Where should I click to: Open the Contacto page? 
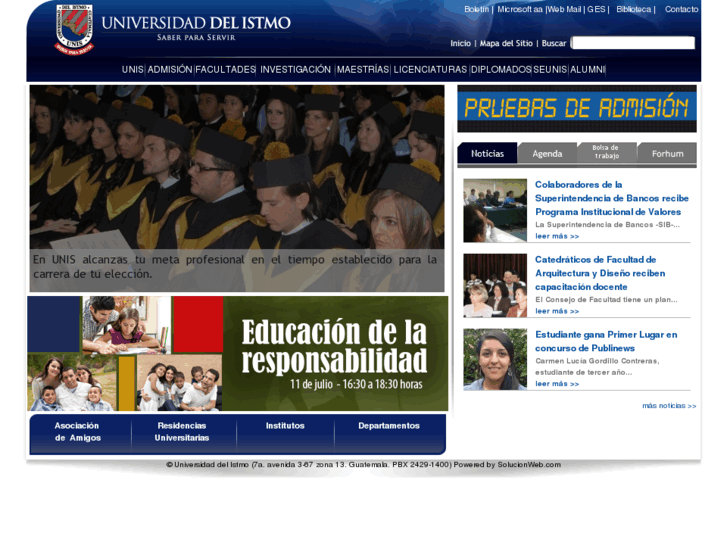pyautogui.click(x=681, y=9)
